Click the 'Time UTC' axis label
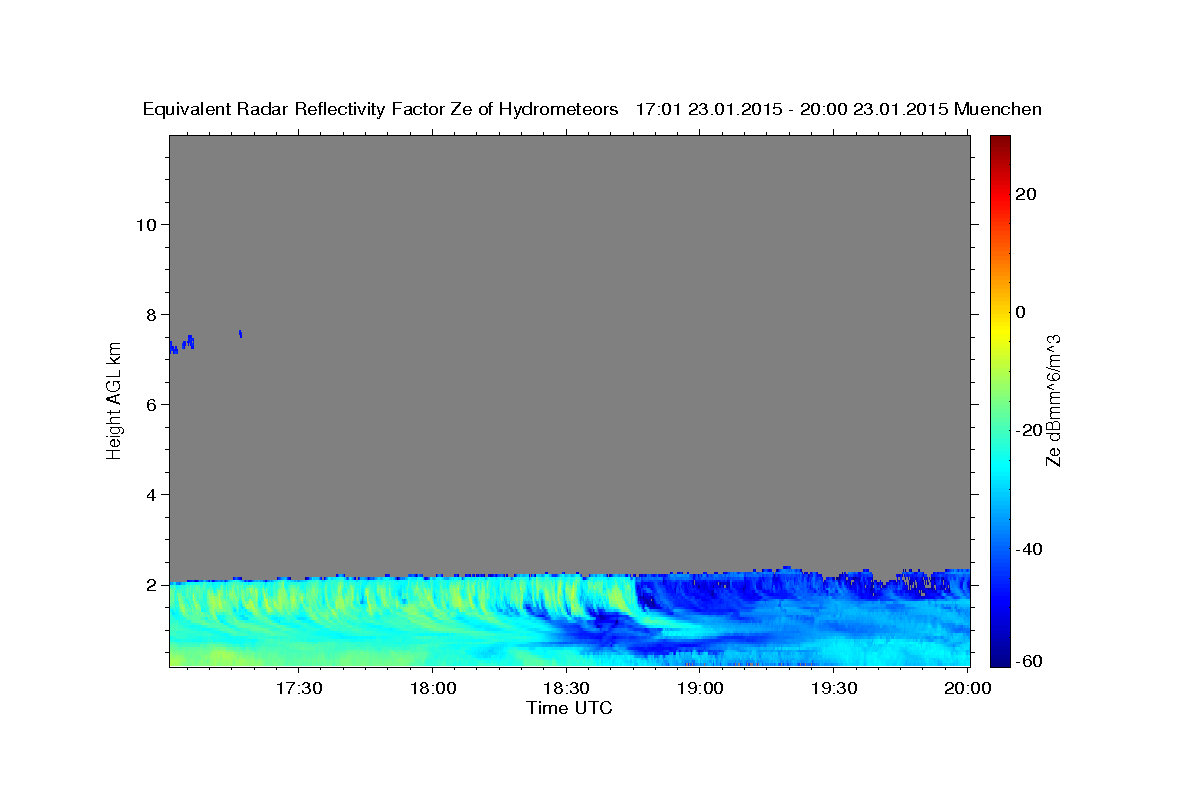Image resolution: width=1200 pixels, height=800 pixels. pyautogui.click(x=569, y=708)
